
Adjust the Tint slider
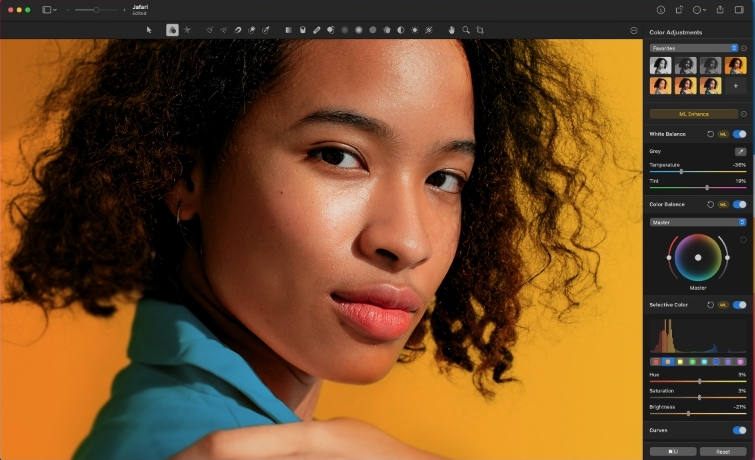point(698,188)
